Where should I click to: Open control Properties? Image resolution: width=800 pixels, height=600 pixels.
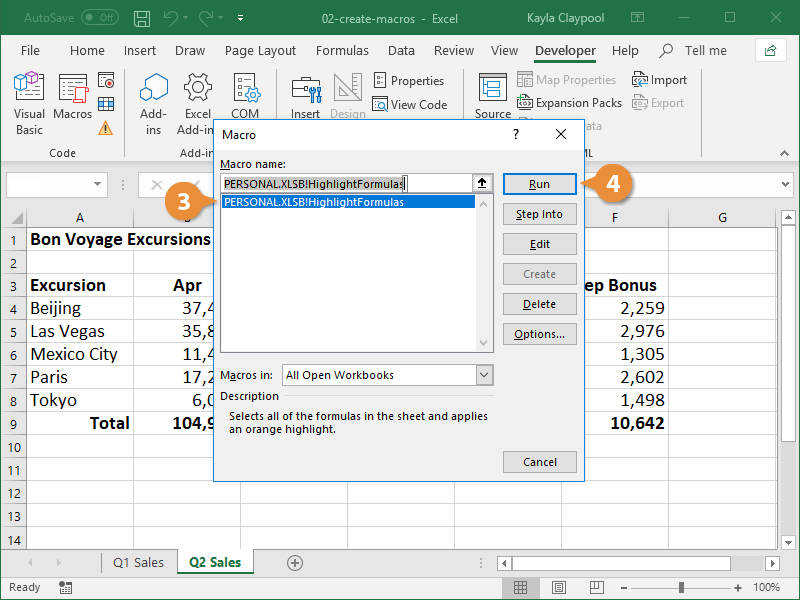click(x=409, y=81)
